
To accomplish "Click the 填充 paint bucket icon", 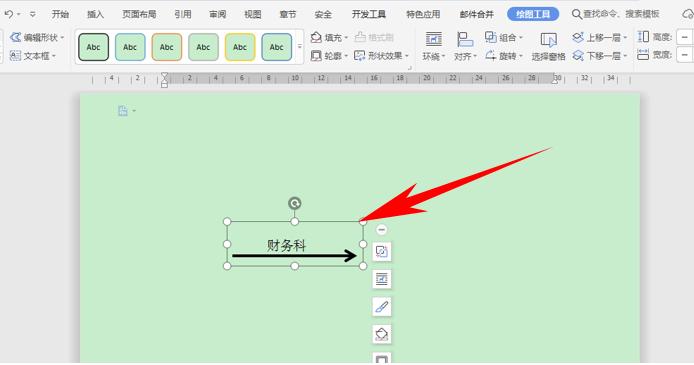I will point(316,37).
